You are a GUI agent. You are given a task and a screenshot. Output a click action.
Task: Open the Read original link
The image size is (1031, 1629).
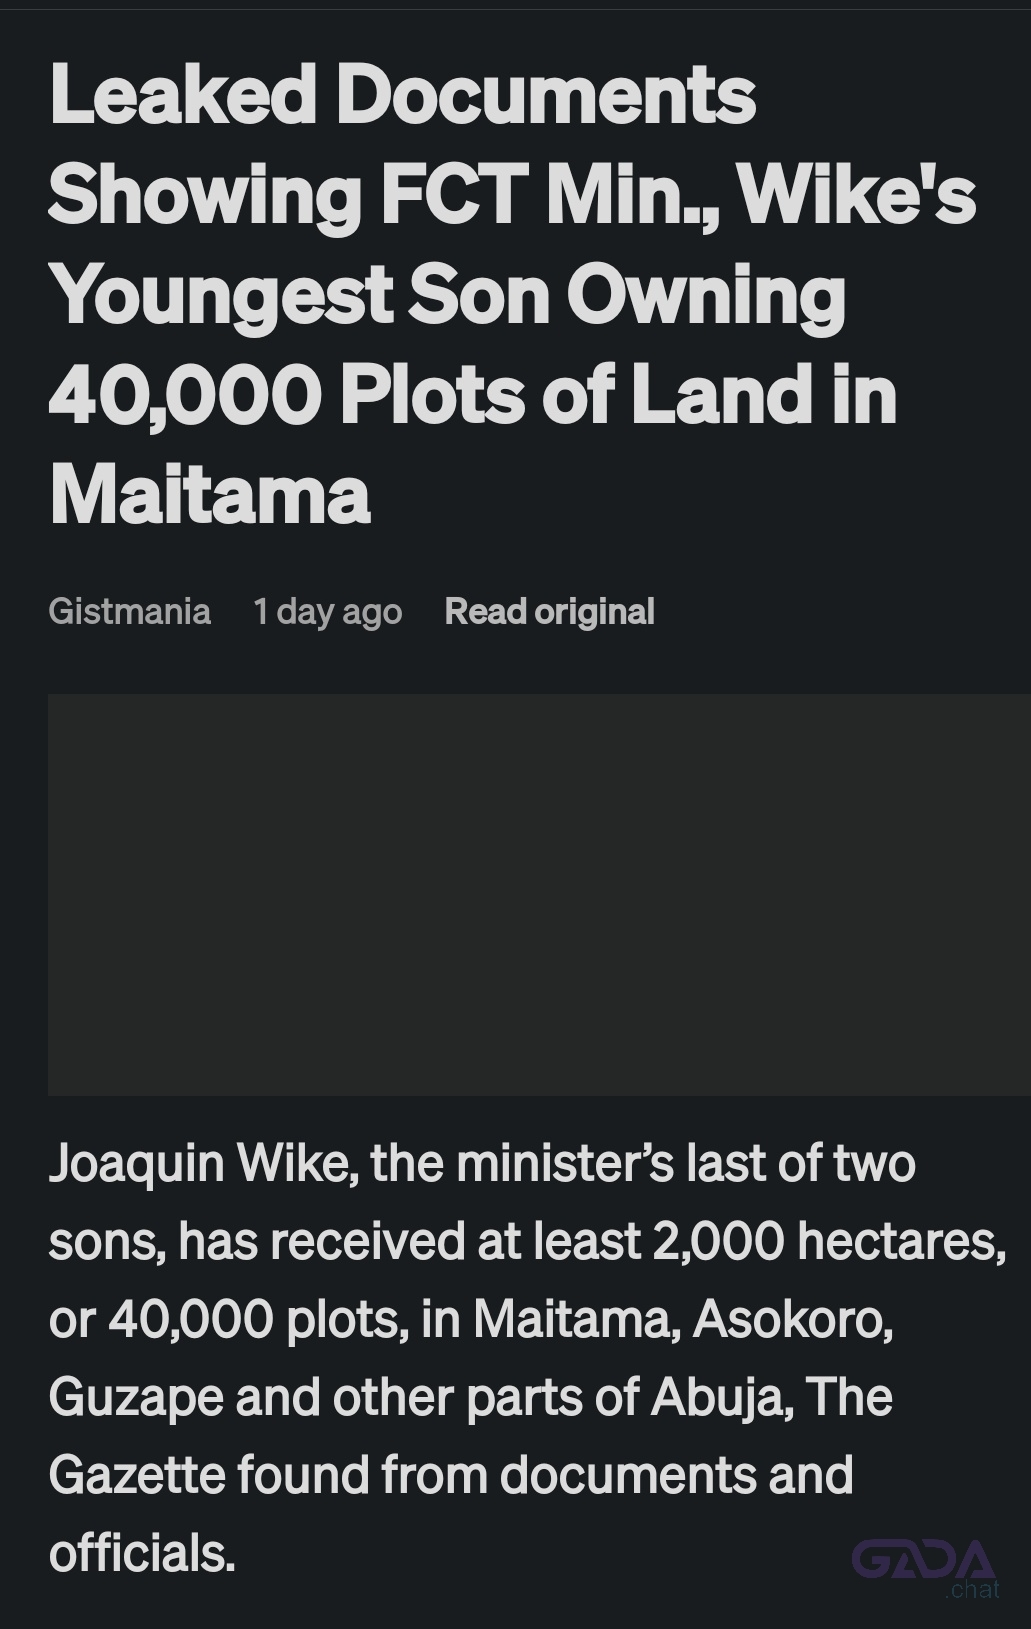coord(549,611)
